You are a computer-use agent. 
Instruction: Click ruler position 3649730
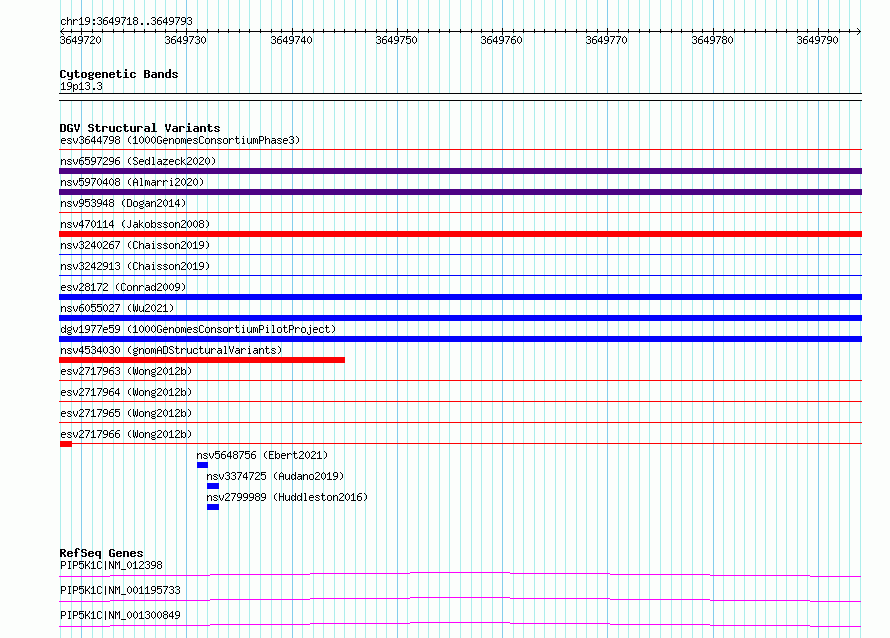pos(186,40)
